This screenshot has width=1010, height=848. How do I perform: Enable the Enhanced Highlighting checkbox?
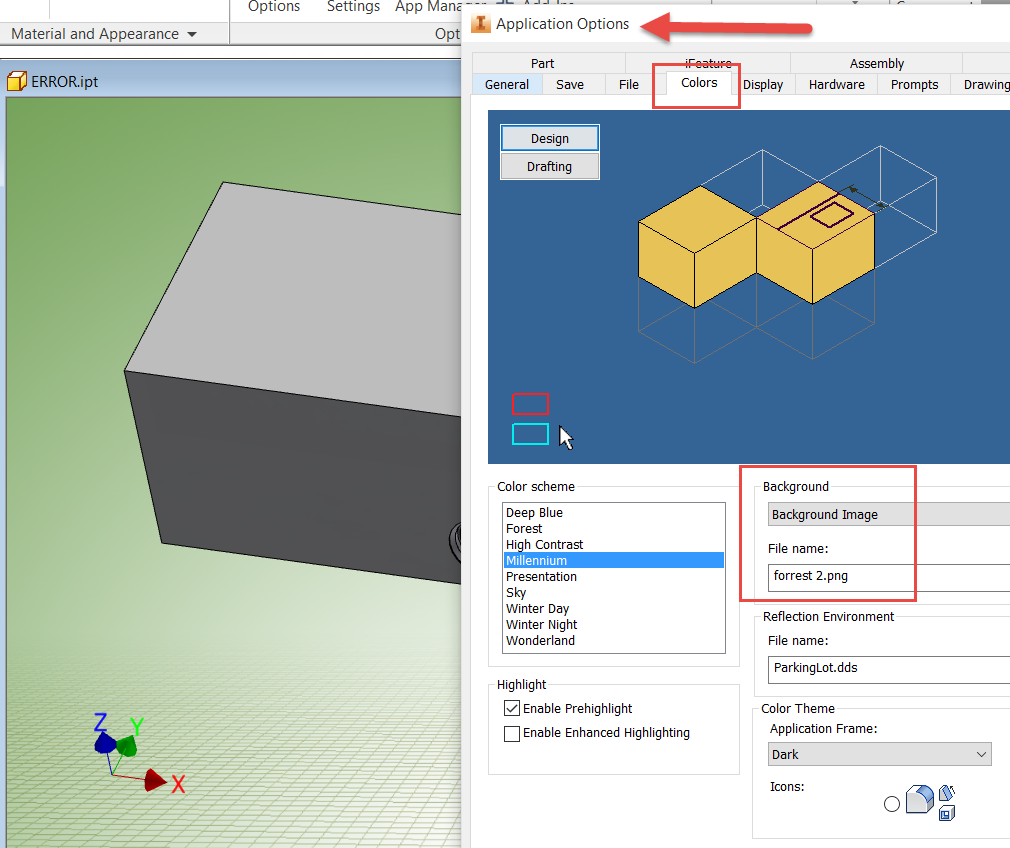[512, 733]
